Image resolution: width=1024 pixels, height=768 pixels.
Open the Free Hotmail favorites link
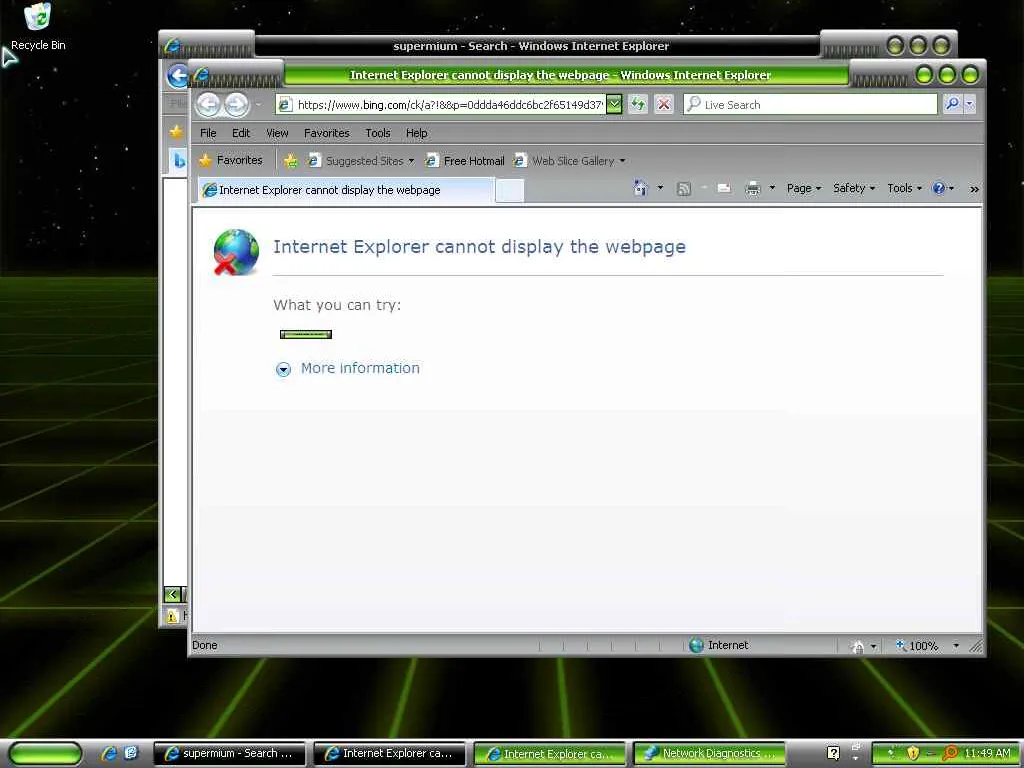click(x=465, y=161)
